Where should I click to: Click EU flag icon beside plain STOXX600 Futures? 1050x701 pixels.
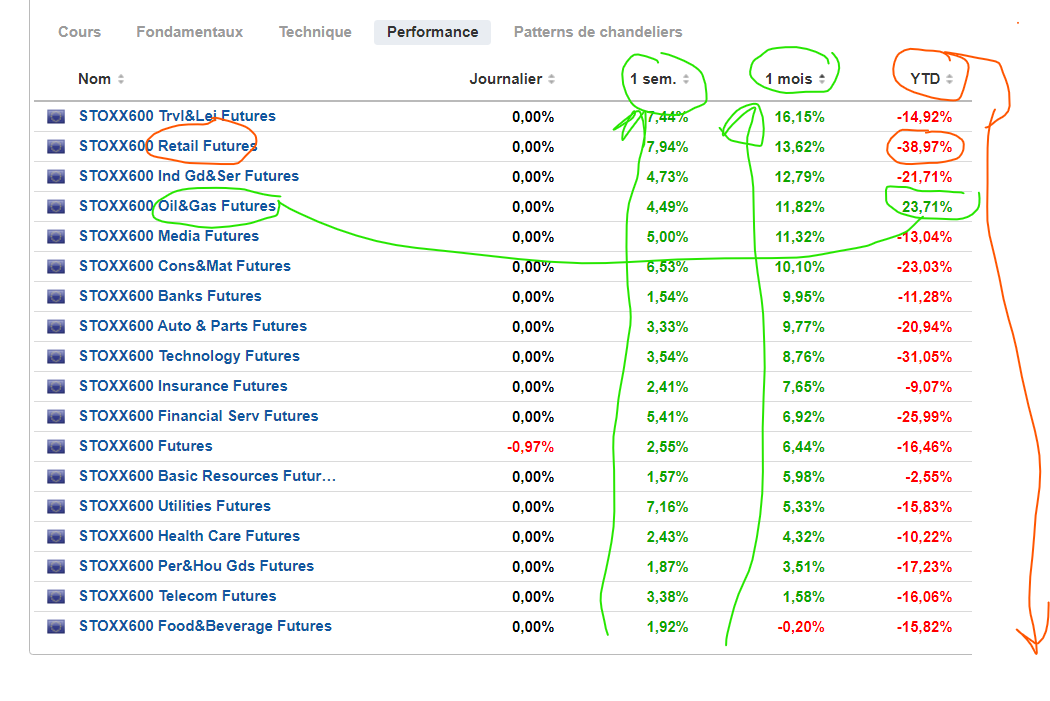(56, 447)
